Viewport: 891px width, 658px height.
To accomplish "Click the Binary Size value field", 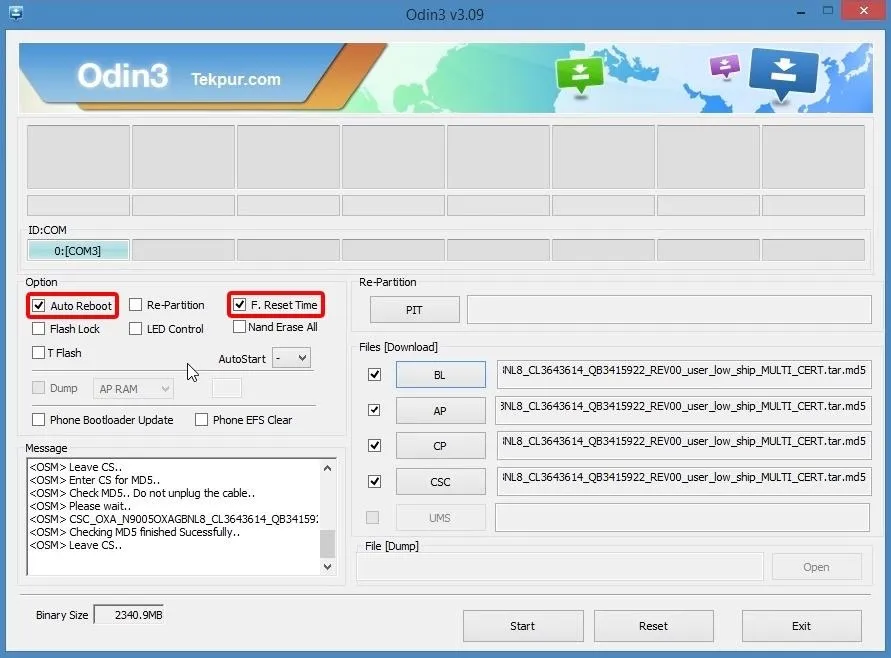I will [129, 615].
